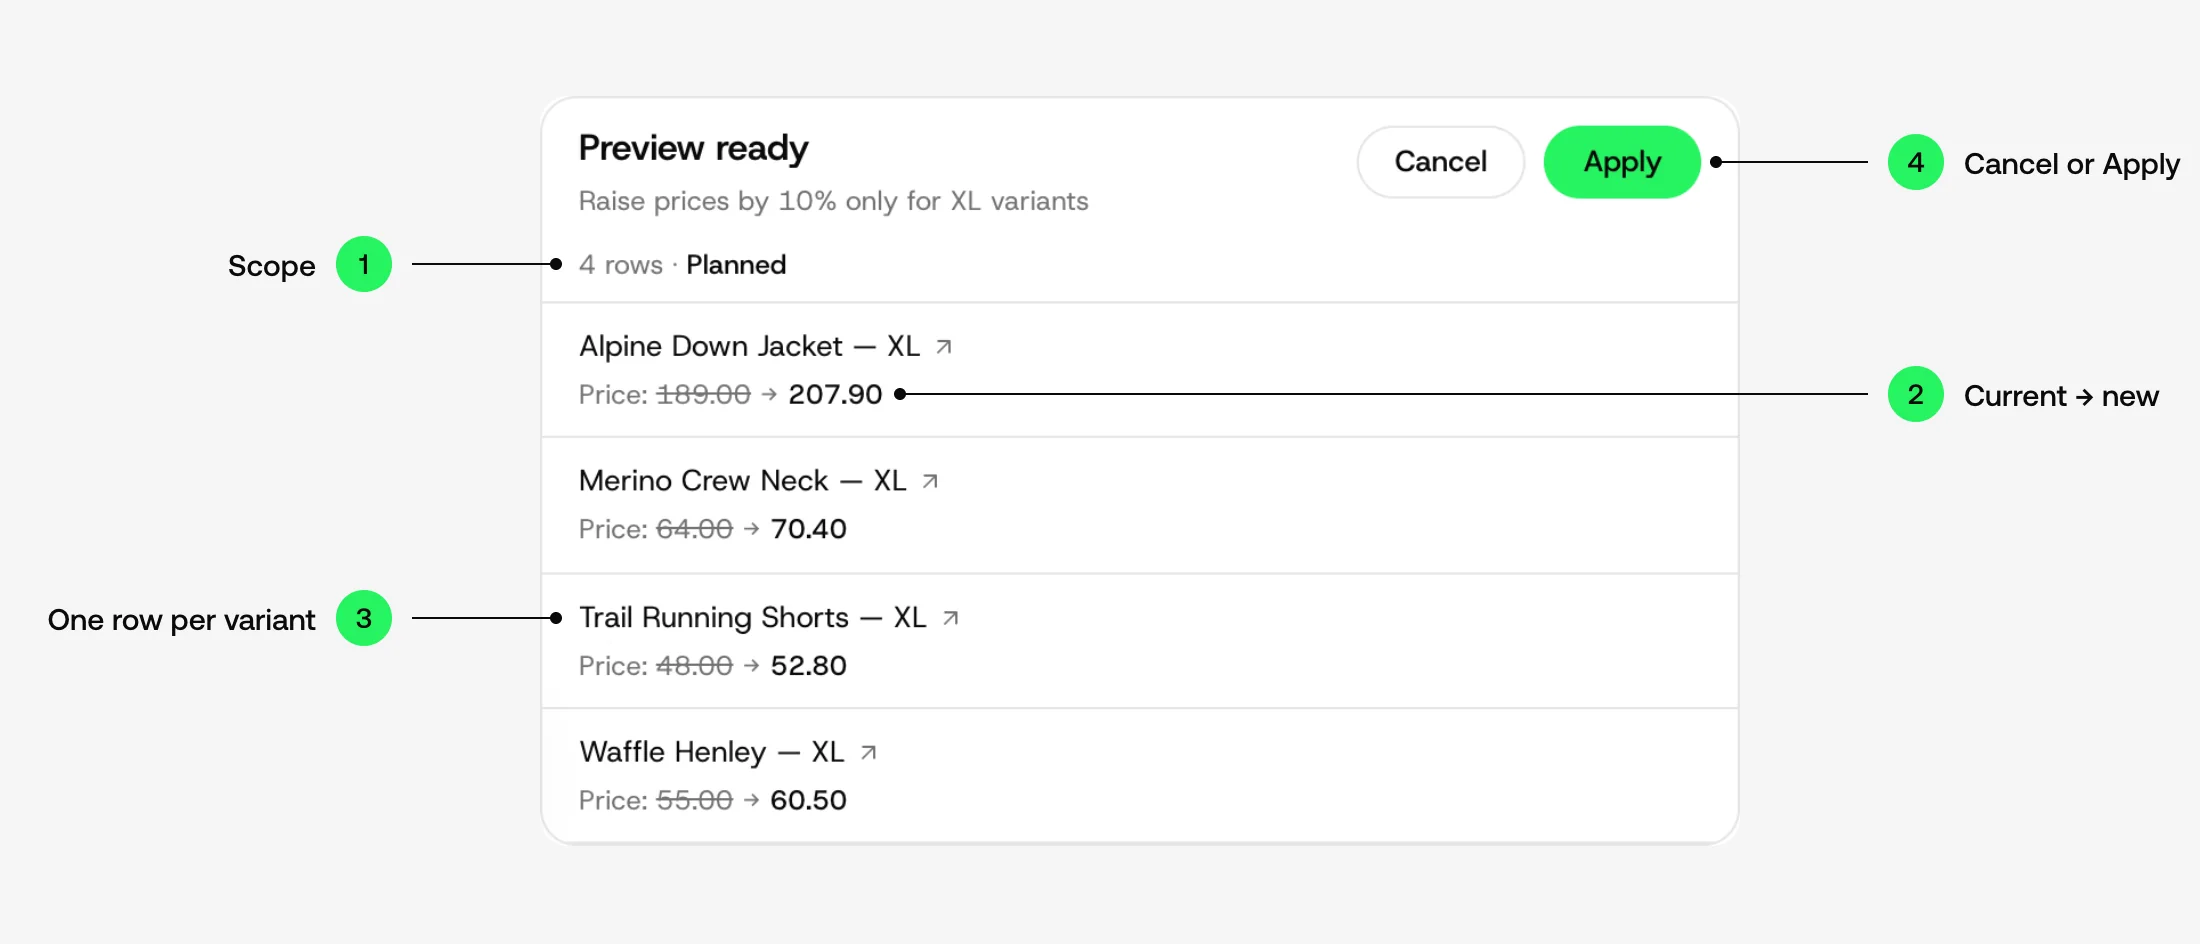
Task: Click the green annotation badge number 3
Action: [x=364, y=618]
